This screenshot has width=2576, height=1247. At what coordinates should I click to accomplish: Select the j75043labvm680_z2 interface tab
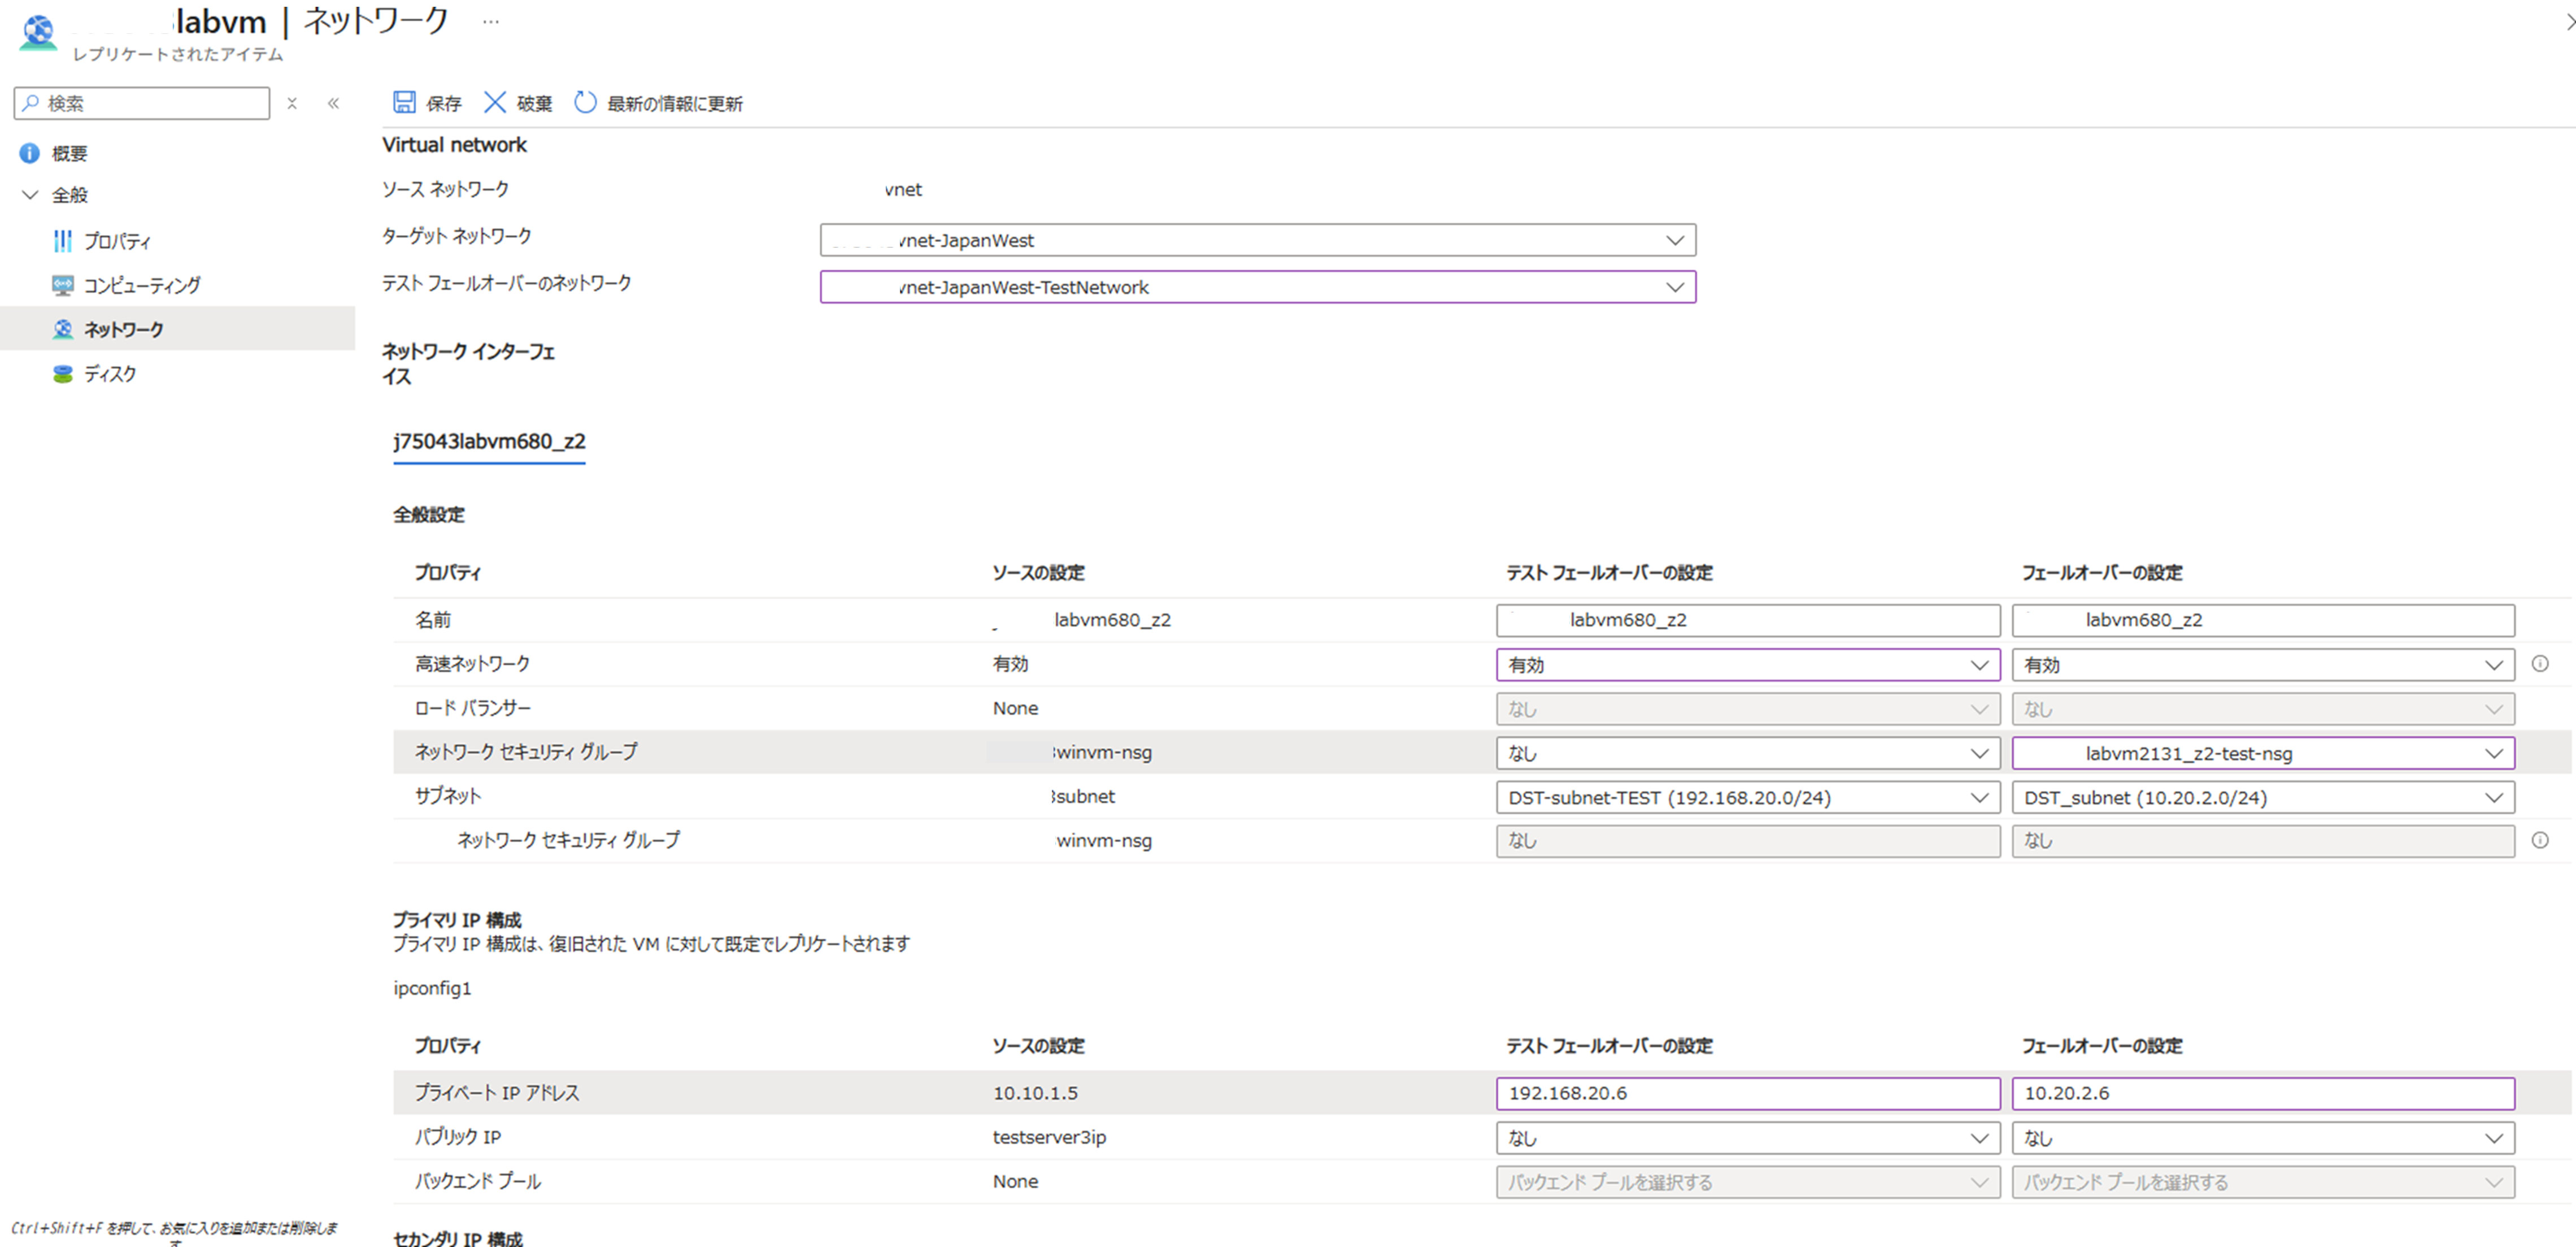tap(489, 441)
